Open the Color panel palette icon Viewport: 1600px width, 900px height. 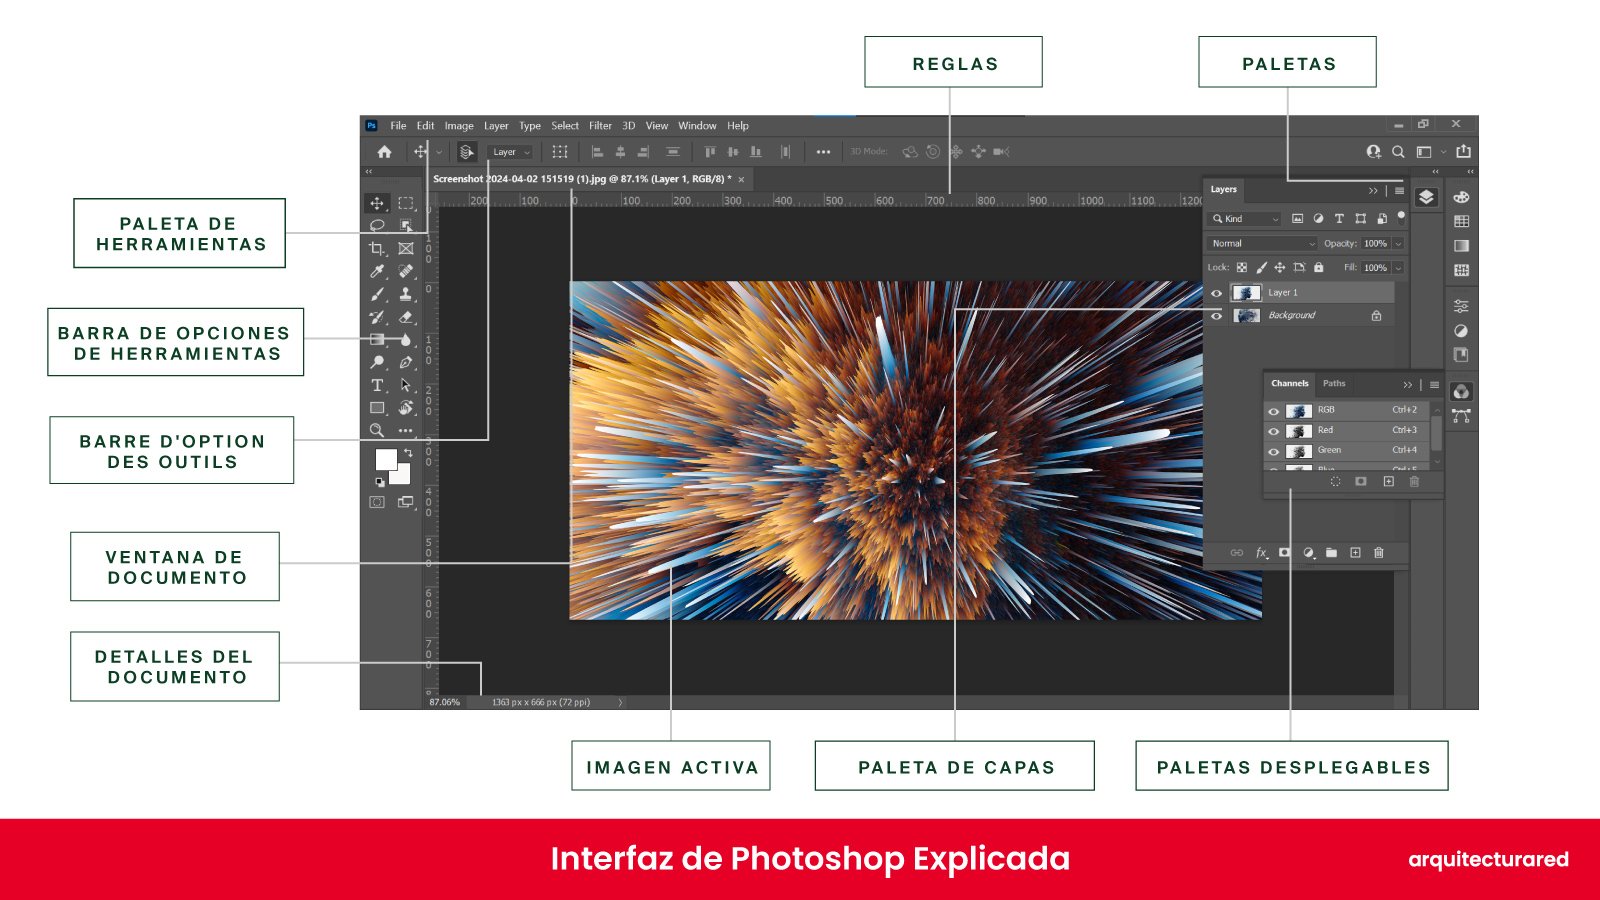coord(1461,197)
